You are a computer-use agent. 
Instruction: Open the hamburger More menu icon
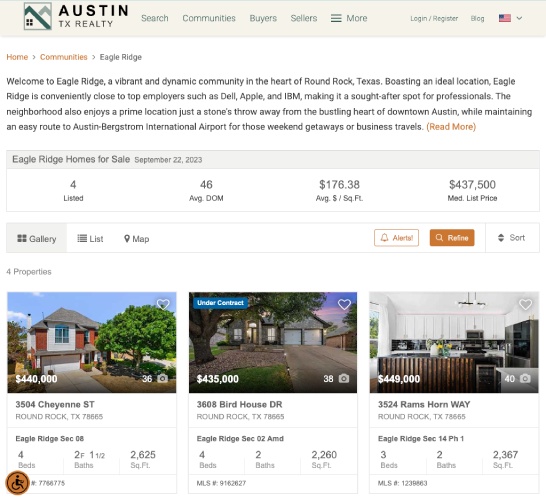(x=336, y=18)
